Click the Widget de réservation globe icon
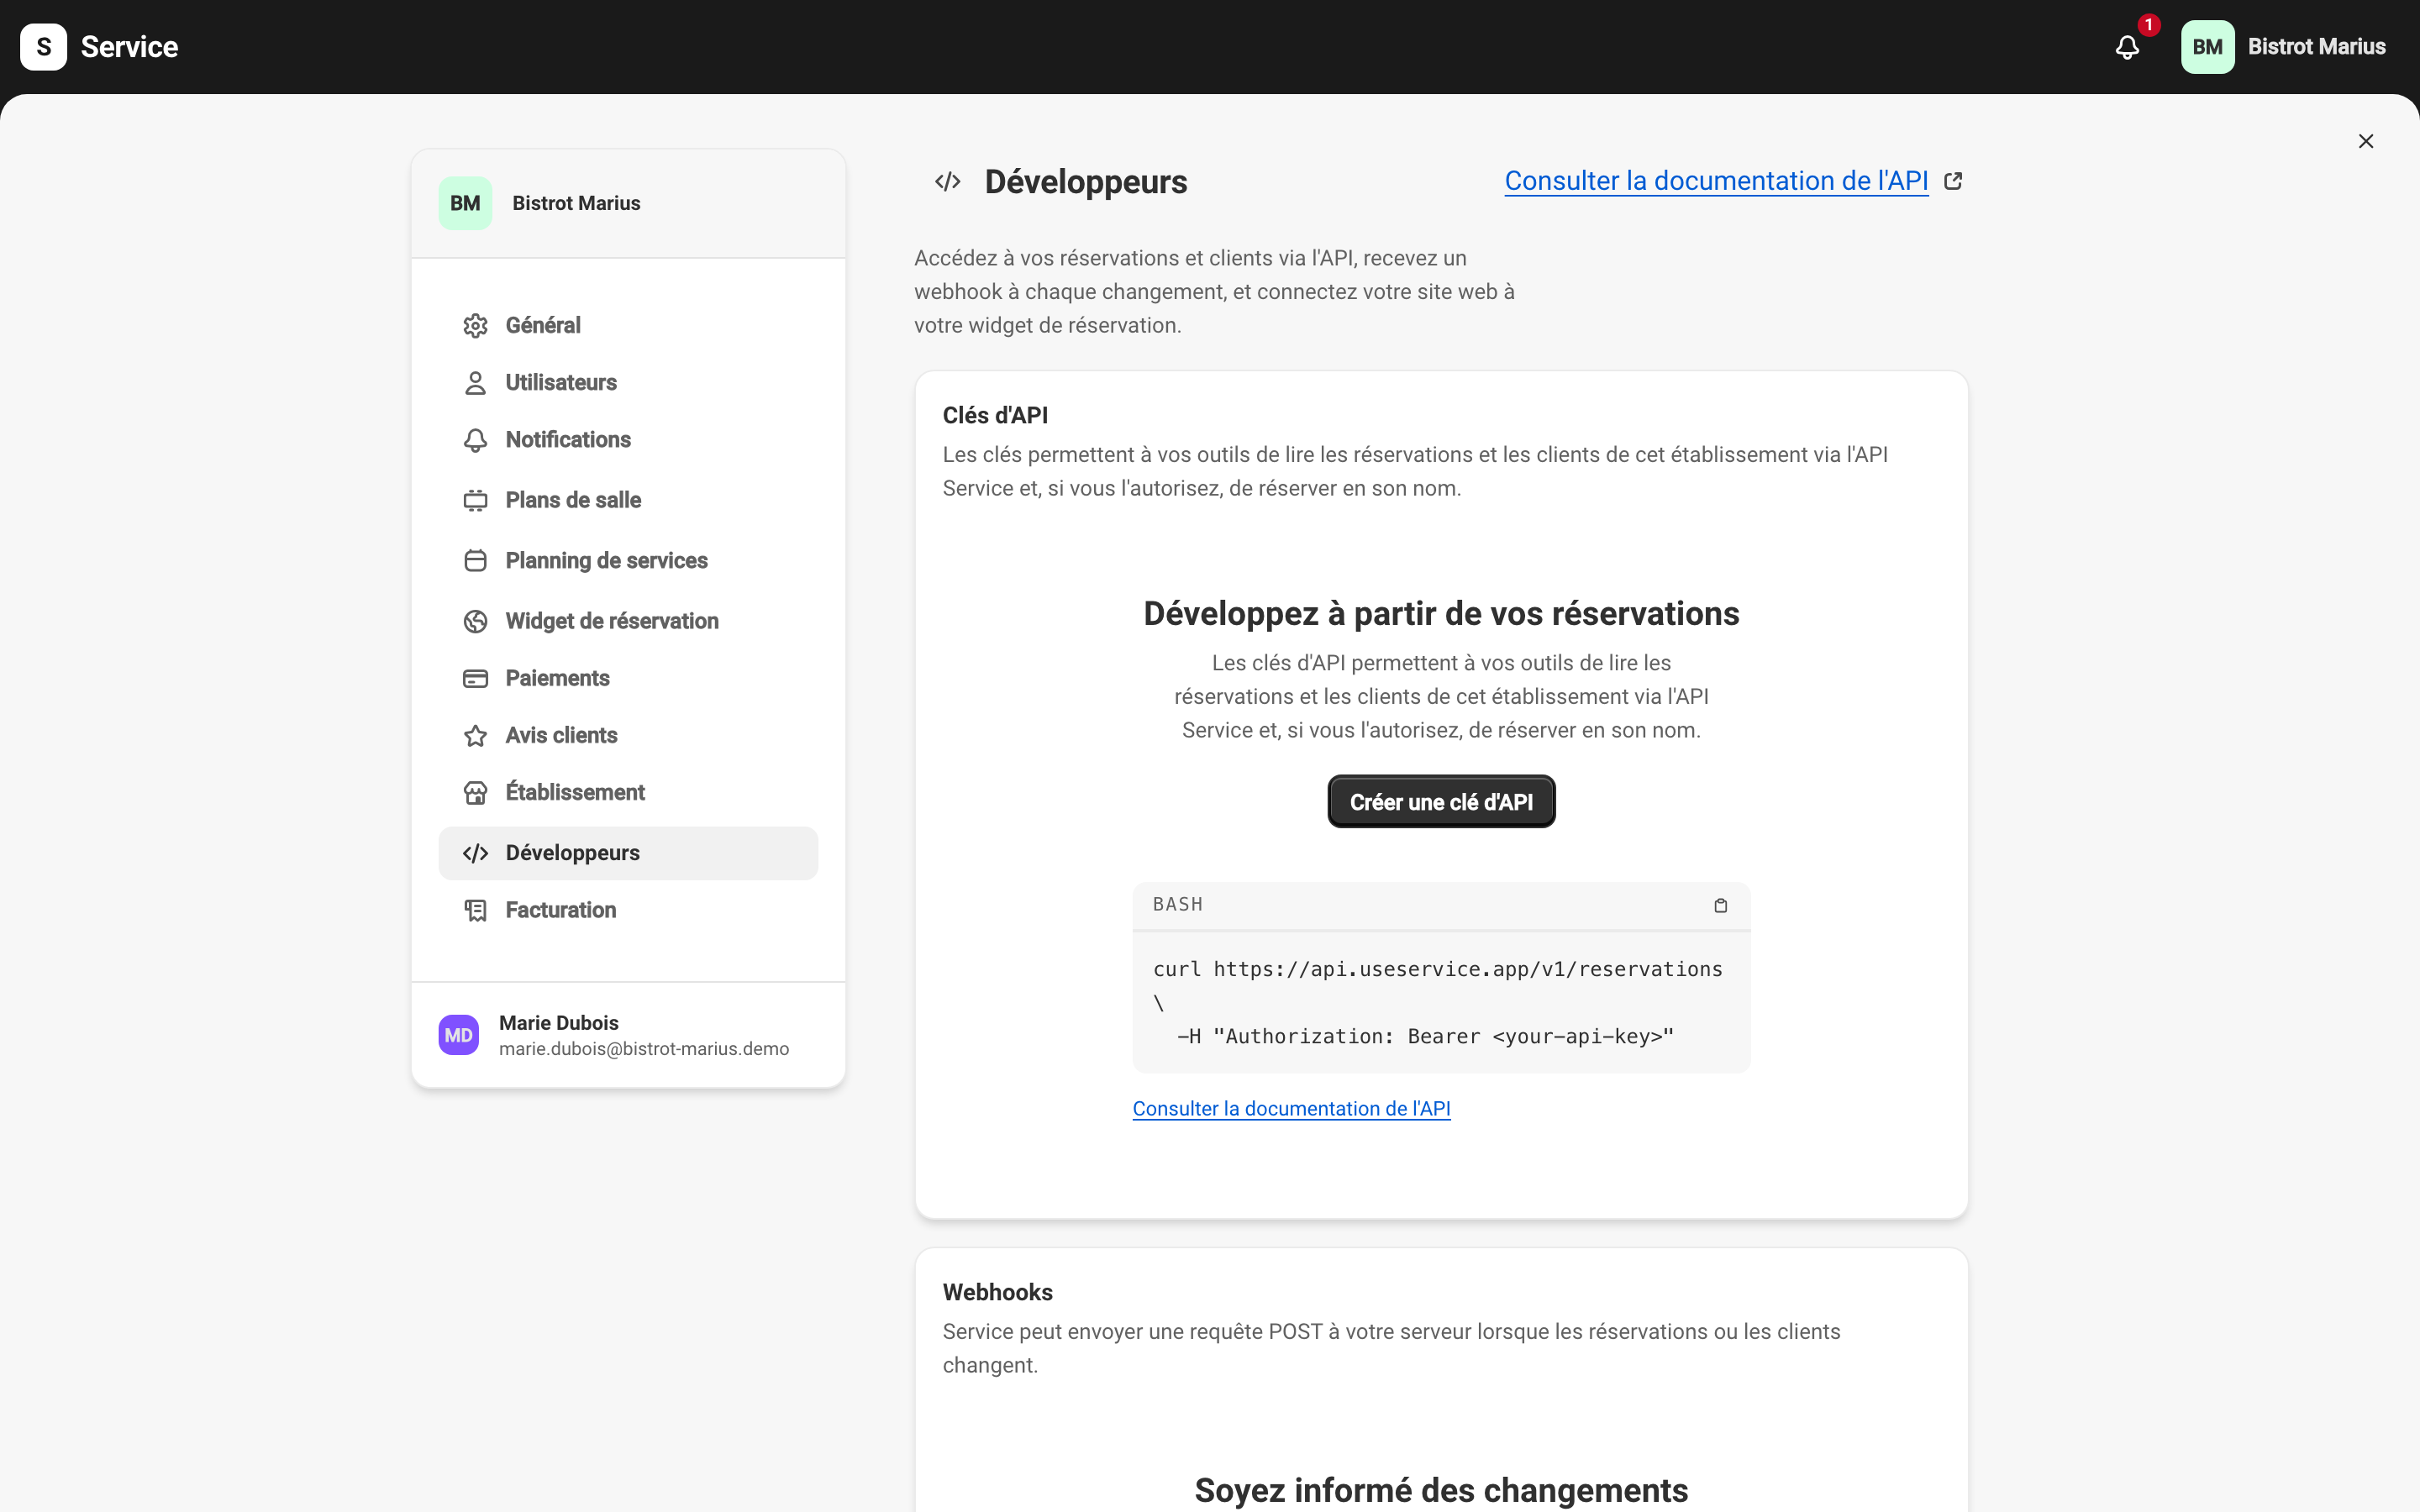 (x=475, y=621)
